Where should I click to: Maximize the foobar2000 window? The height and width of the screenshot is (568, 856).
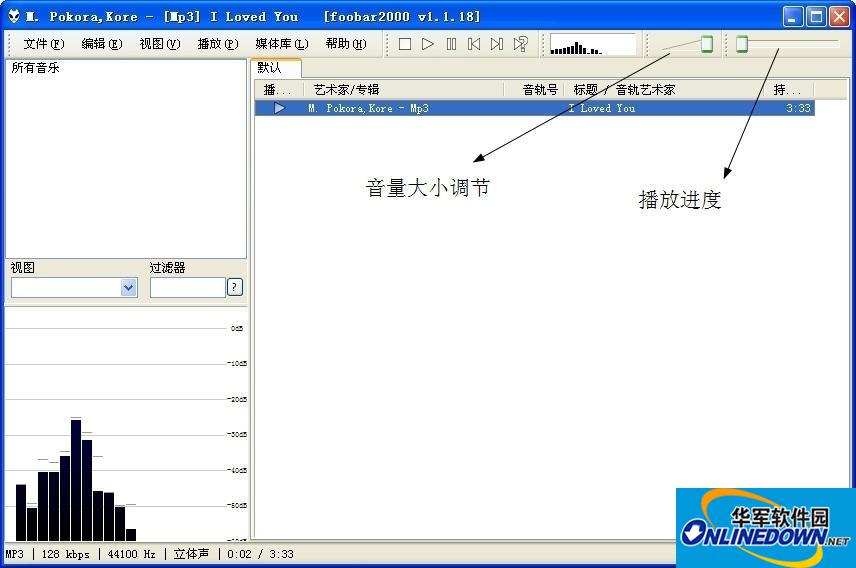tap(816, 16)
